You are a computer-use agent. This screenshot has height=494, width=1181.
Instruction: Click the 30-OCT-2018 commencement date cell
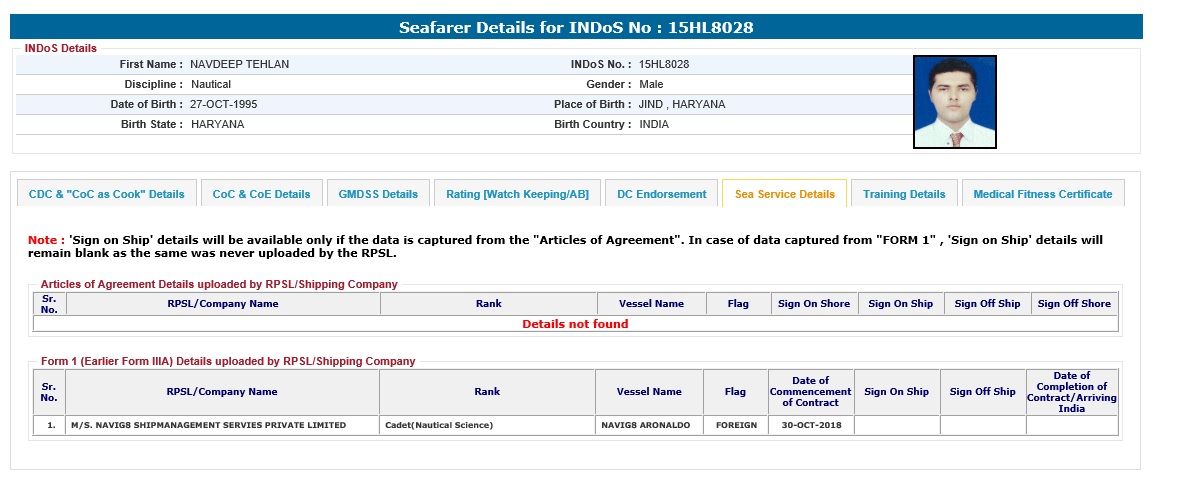(810, 425)
